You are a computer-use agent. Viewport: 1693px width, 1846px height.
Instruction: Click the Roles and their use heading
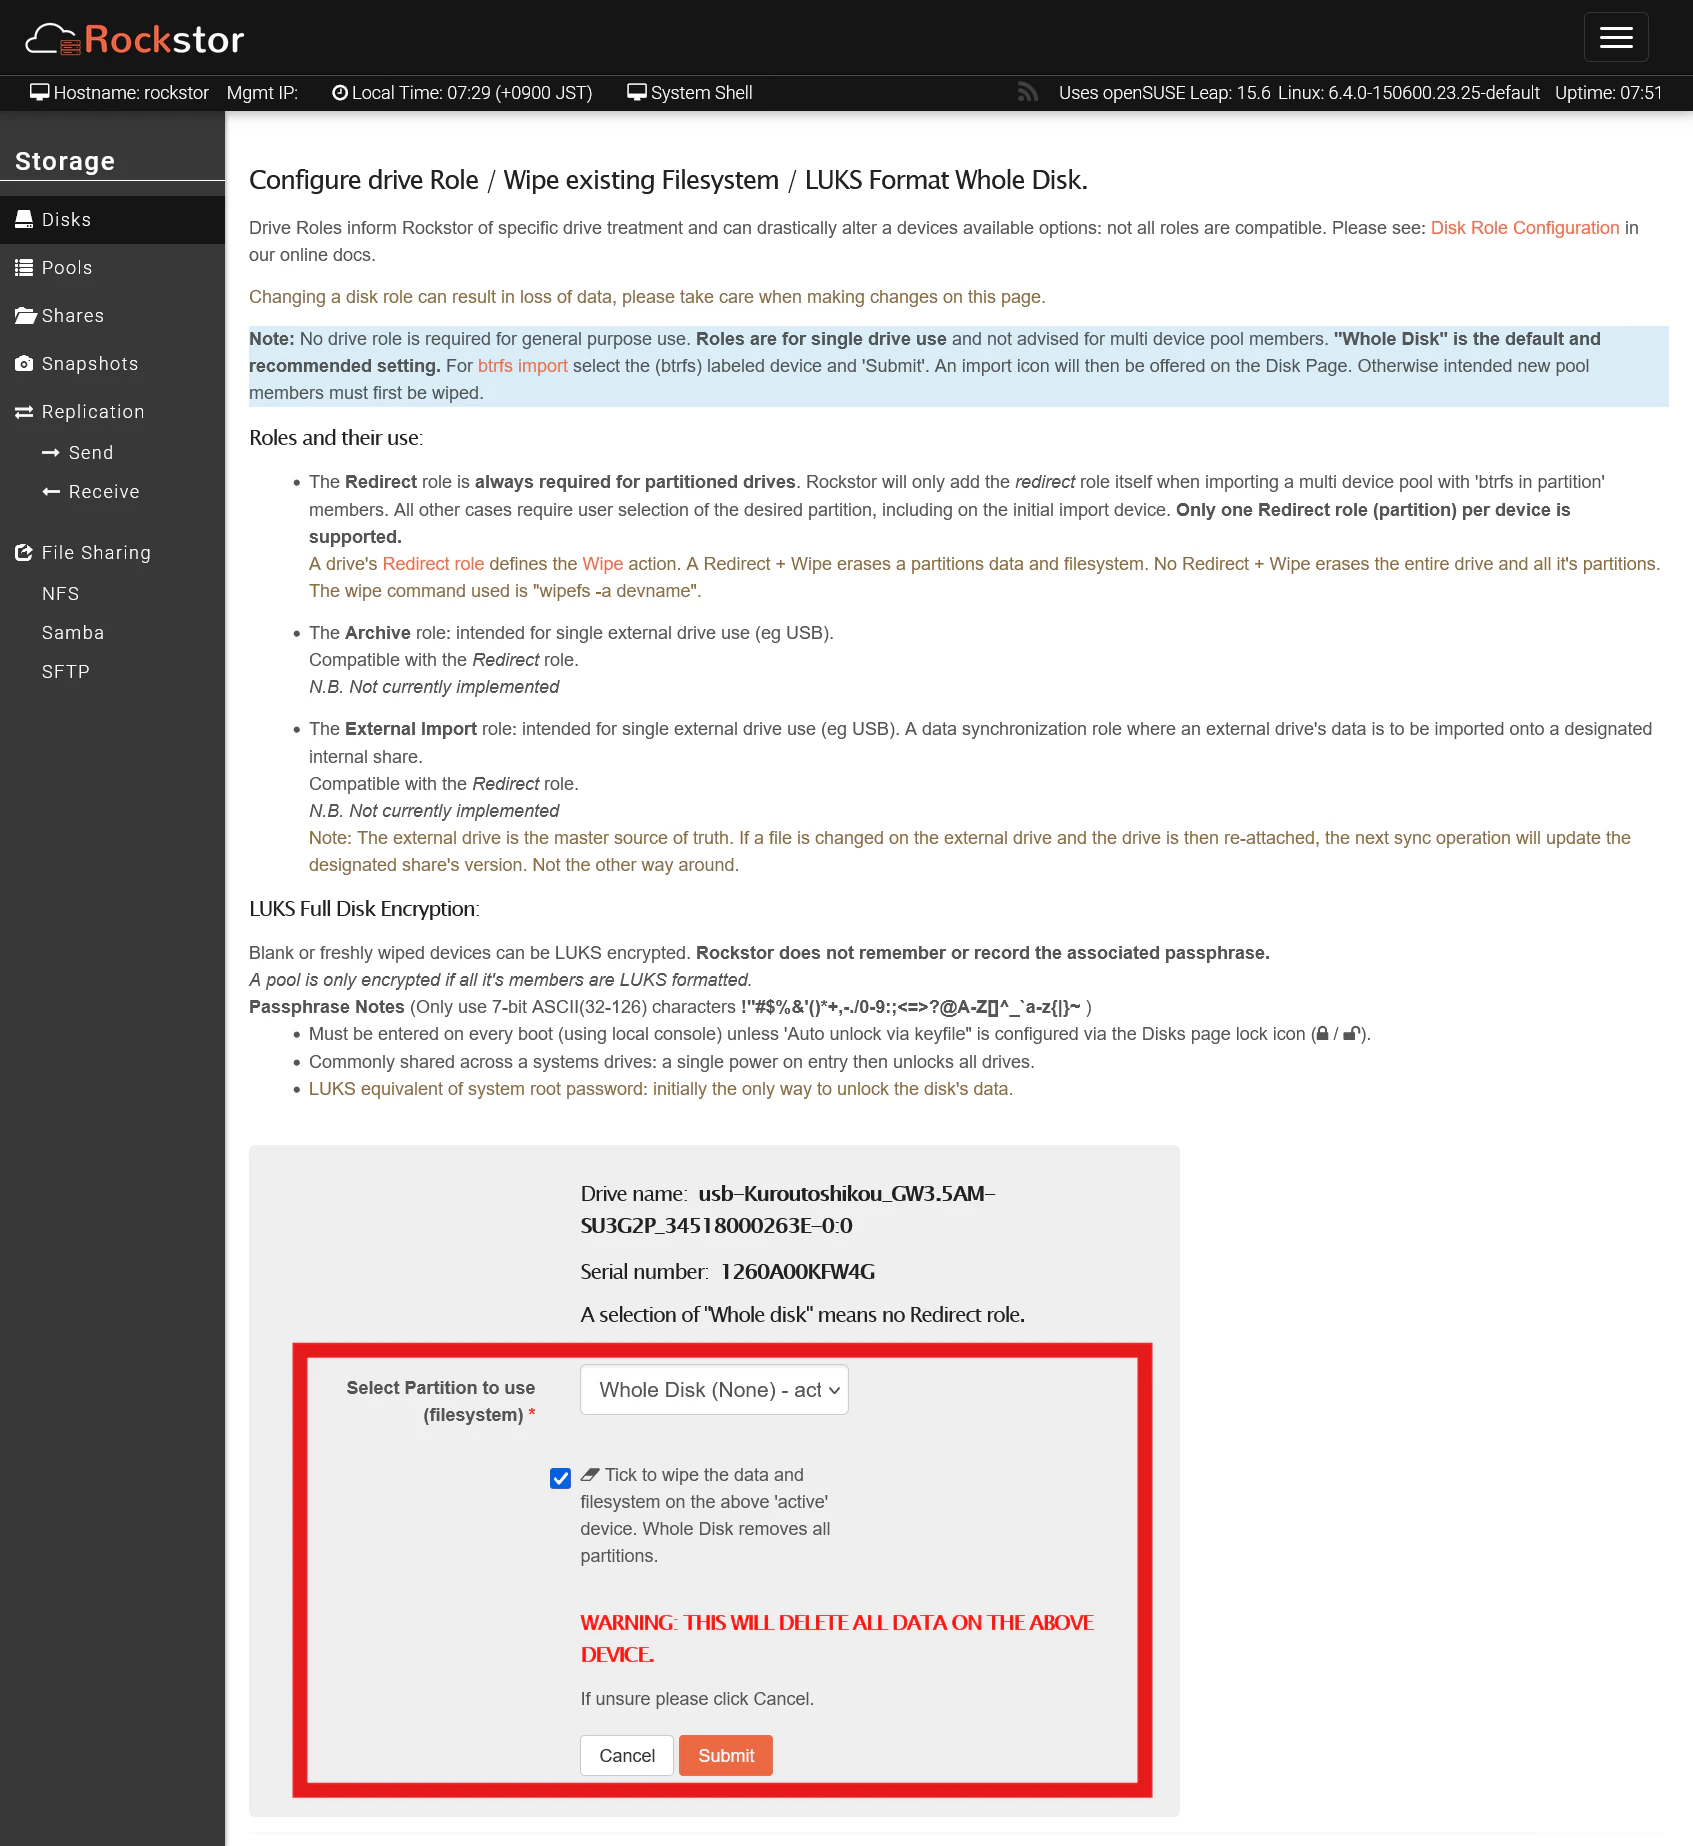[336, 438]
